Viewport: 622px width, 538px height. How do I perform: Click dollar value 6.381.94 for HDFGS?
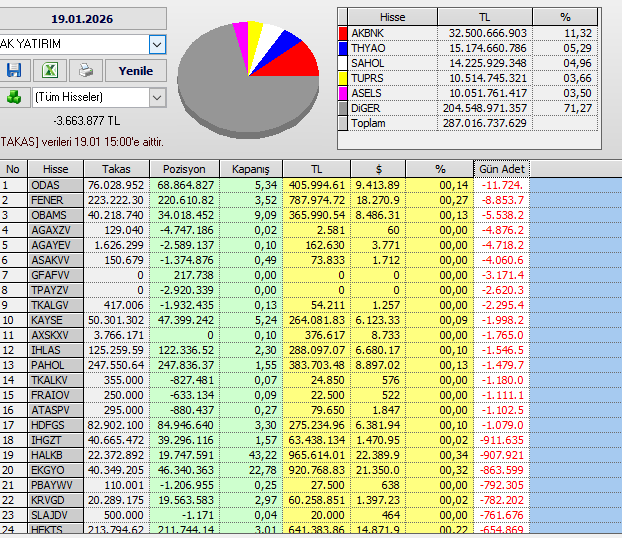tap(377, 425)
